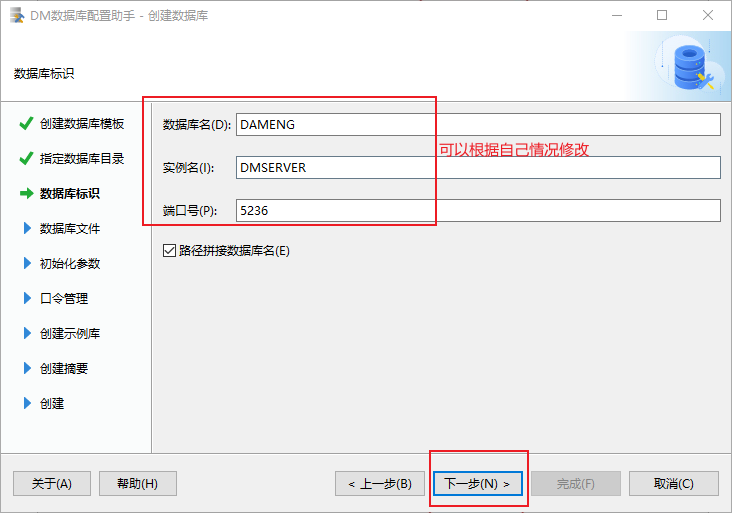Screen dimensions: 732x513
Task: Select the 指定数据库目录 step
Action: click(x=82, y=159)
